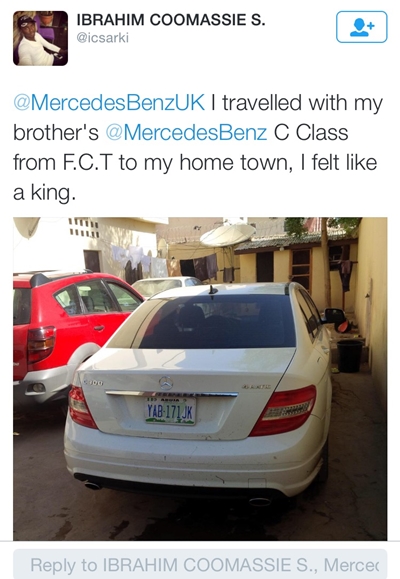Screen dimensions: 400x579
Task: Tap the tweet text 'I felt like a king'
Action: (195, 178)
